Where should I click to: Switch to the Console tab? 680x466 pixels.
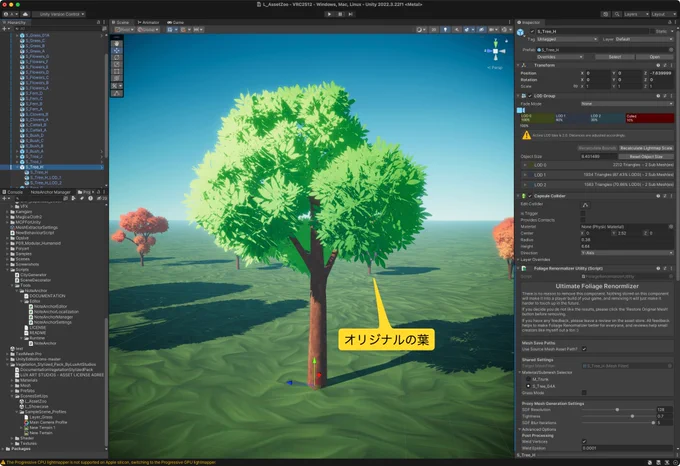tap(13, 192)
